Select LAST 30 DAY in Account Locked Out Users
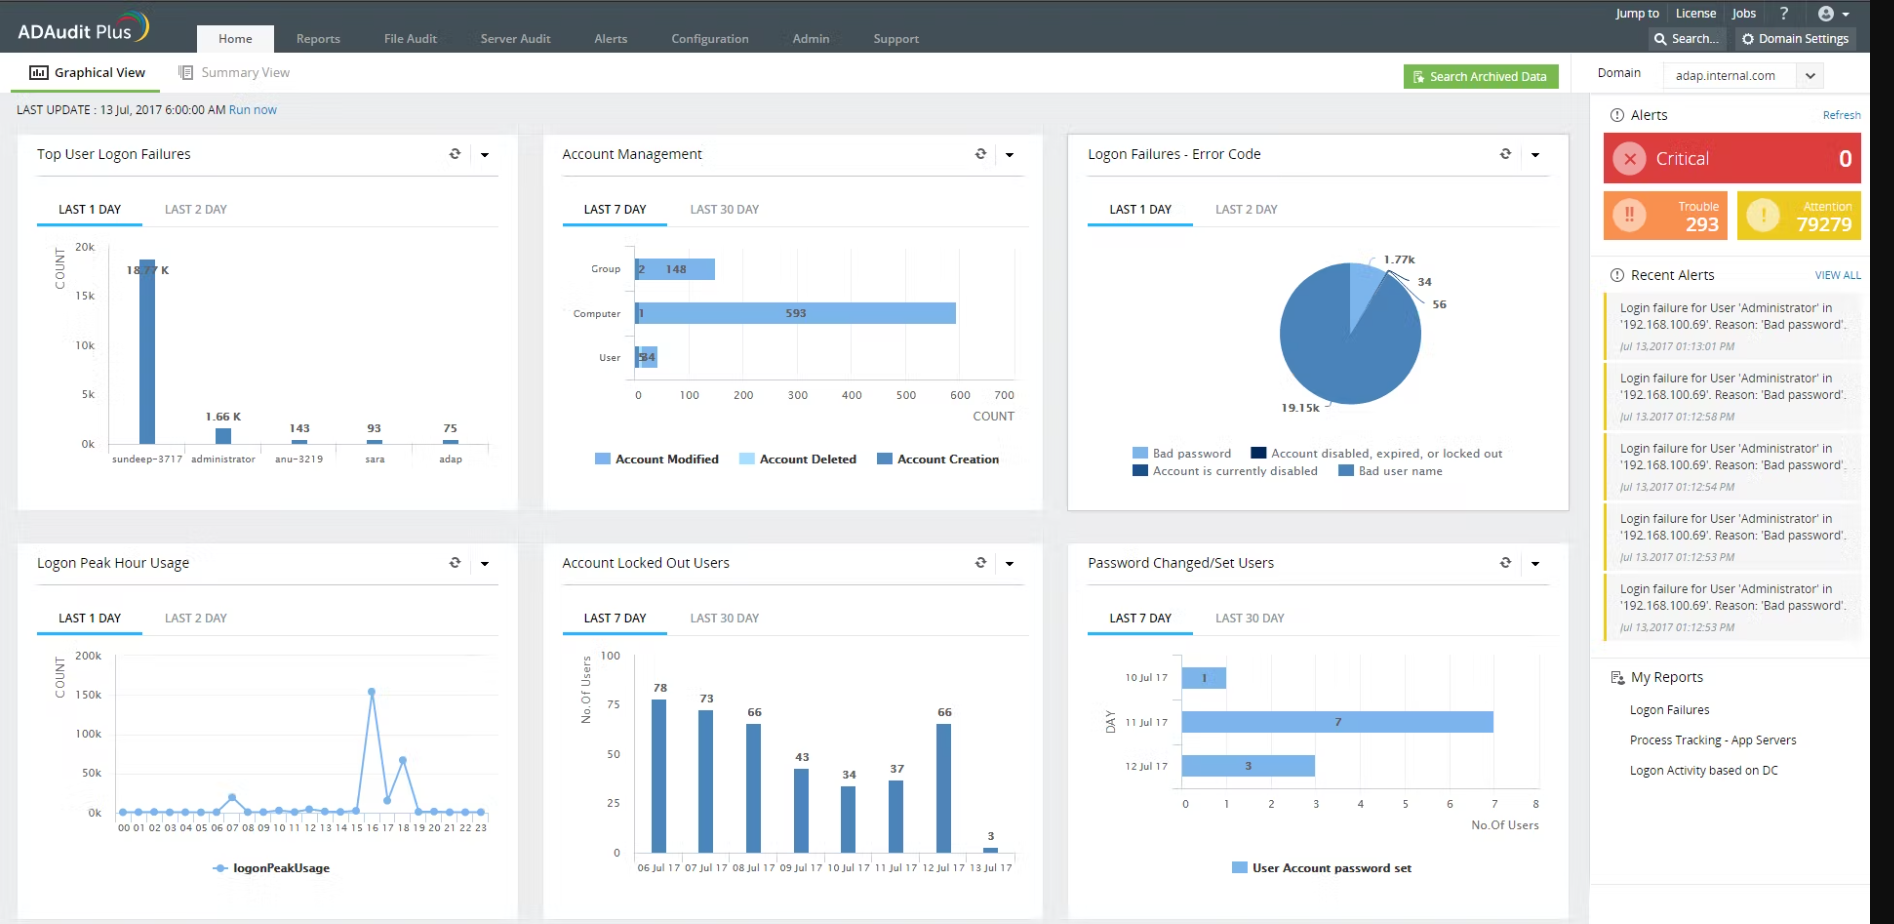Image resolution: width=1894 pixels, height=924 pixels. pyautogui.click(x=724, y=619)
